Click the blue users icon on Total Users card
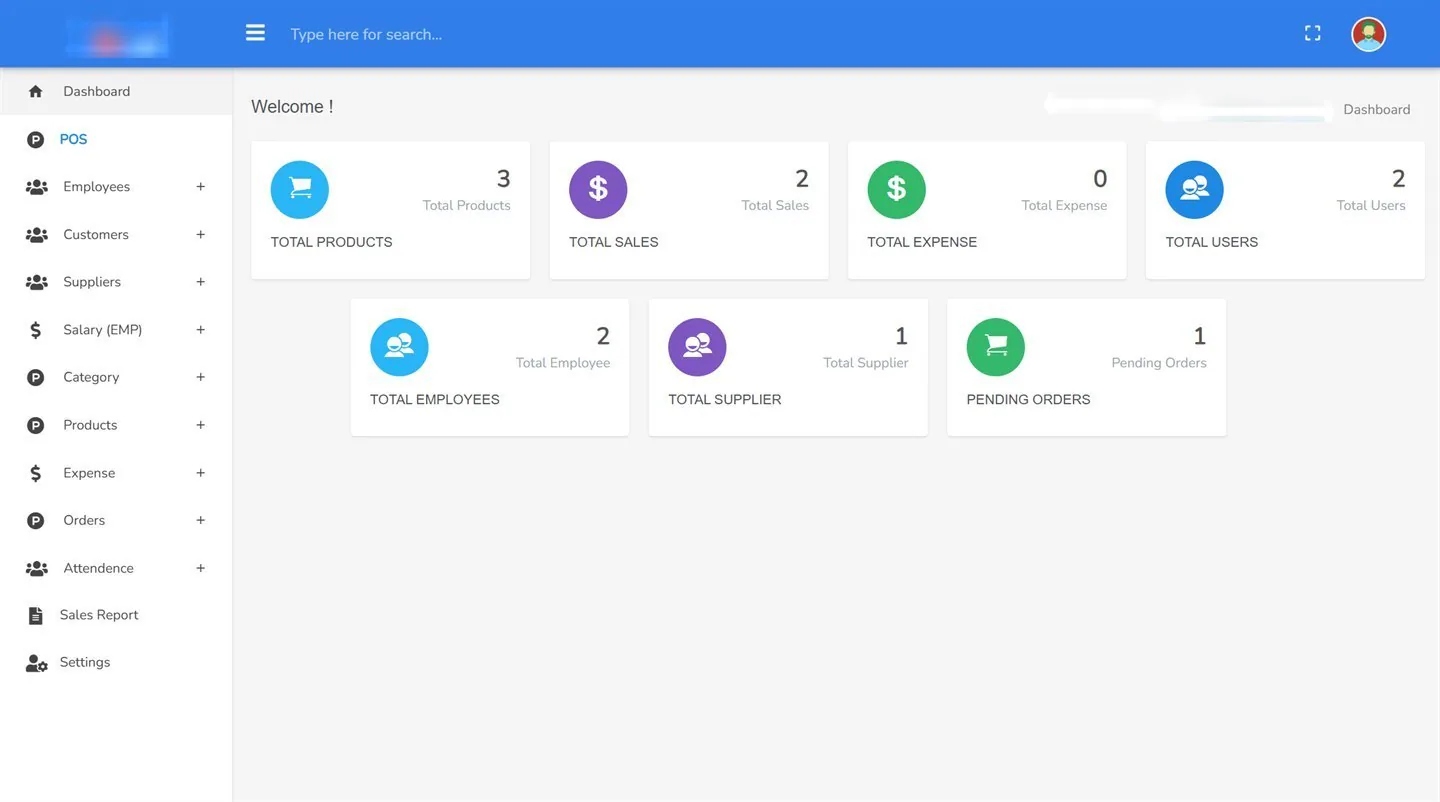Image resolution: width=1440 pixels, height=802 pixels. [x=1194, y=190]
